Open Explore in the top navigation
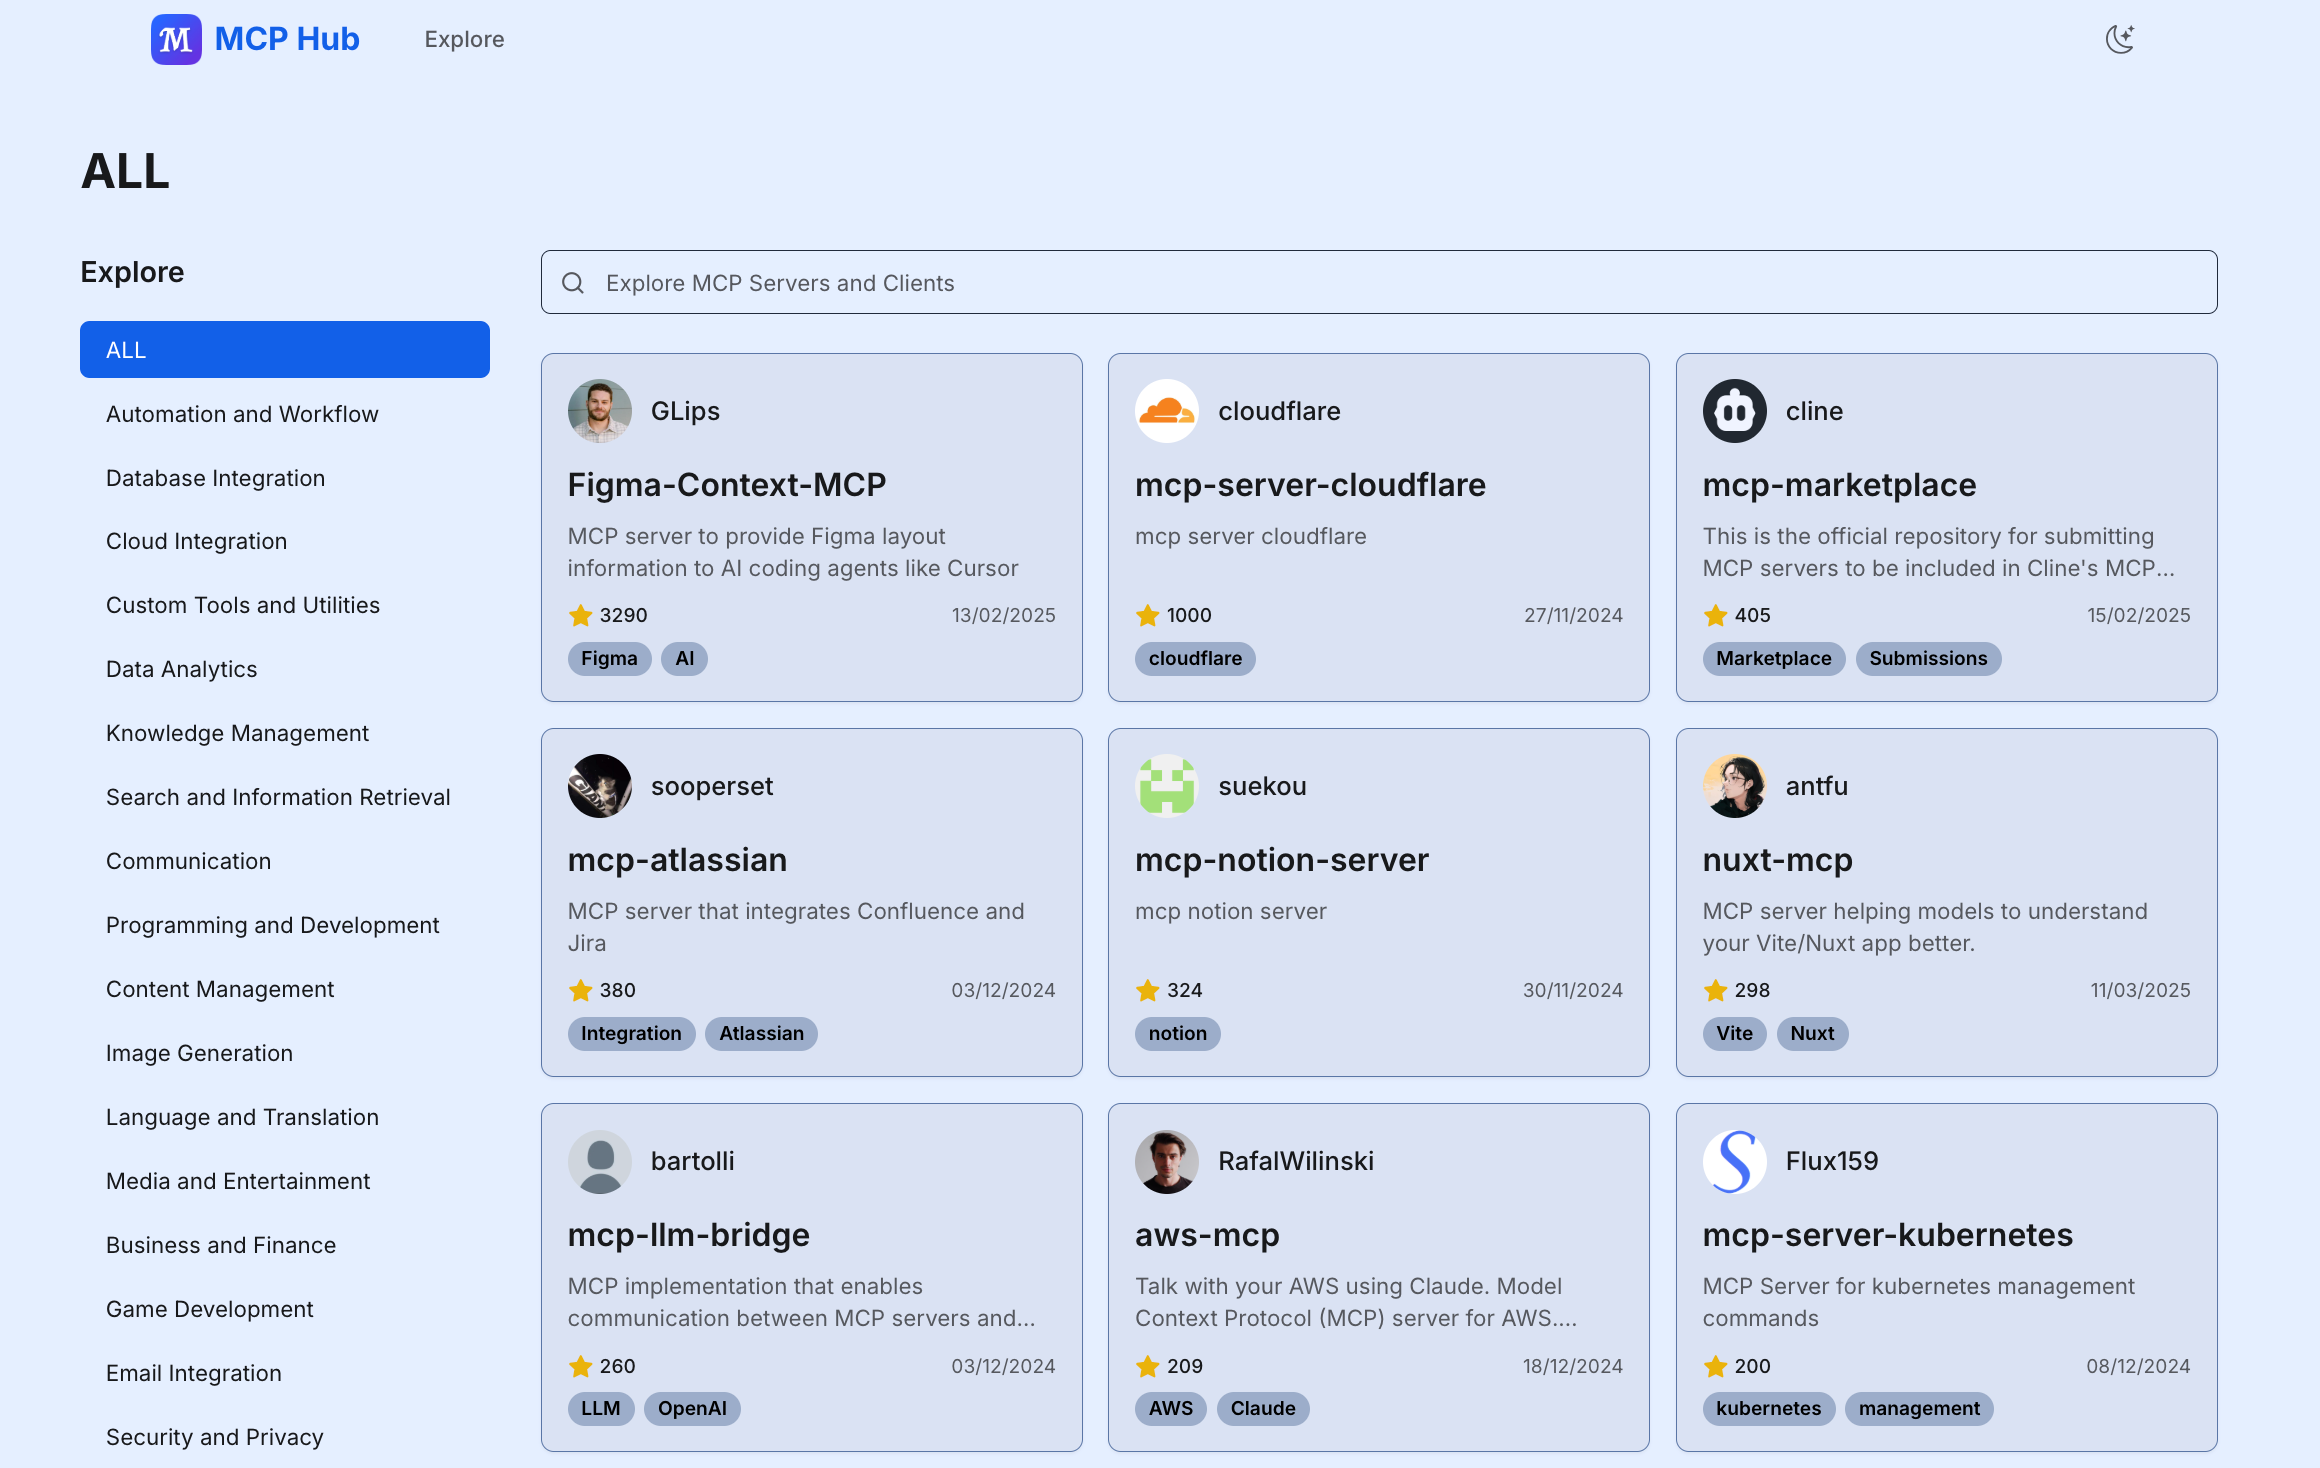2320x1468 pixels. click(464, 39)
